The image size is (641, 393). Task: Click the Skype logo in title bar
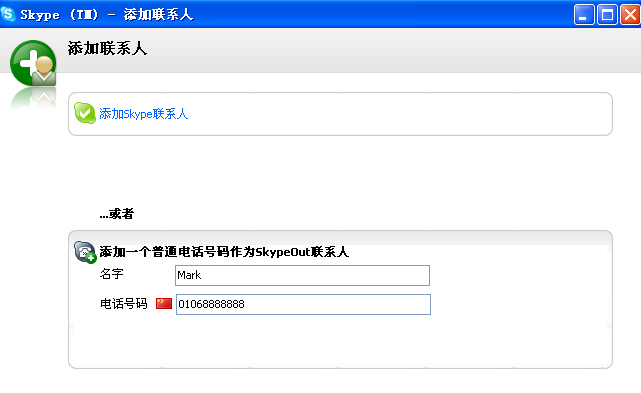[8, 14]
